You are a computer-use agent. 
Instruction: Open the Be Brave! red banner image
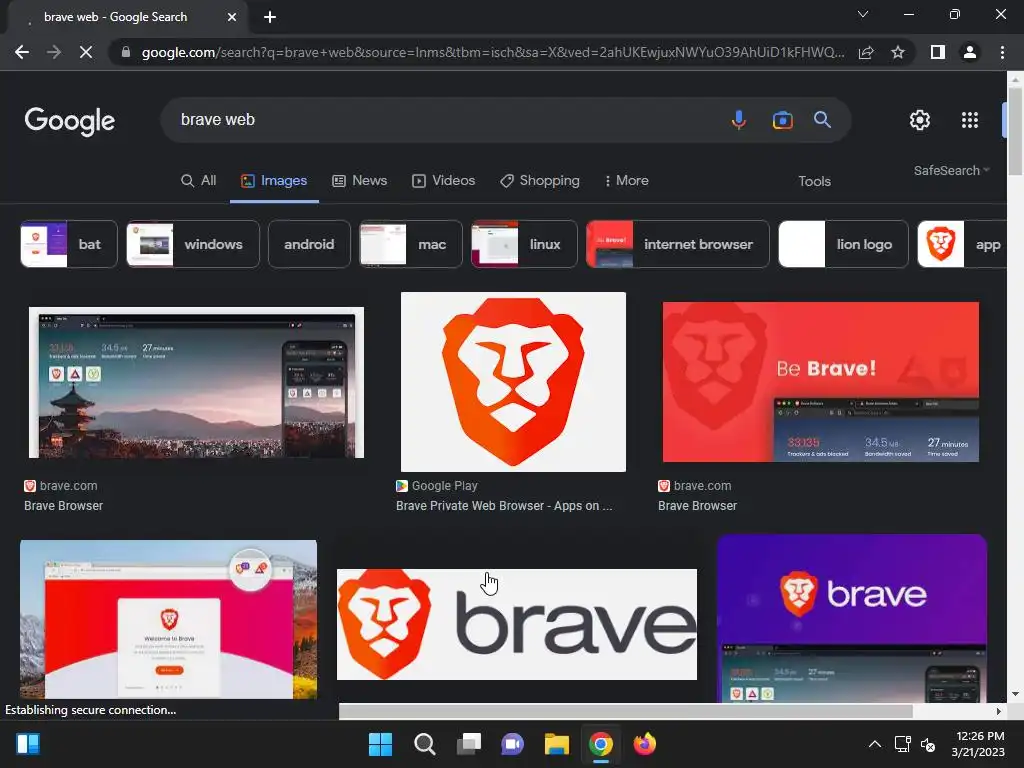click(x=820, y=381)
